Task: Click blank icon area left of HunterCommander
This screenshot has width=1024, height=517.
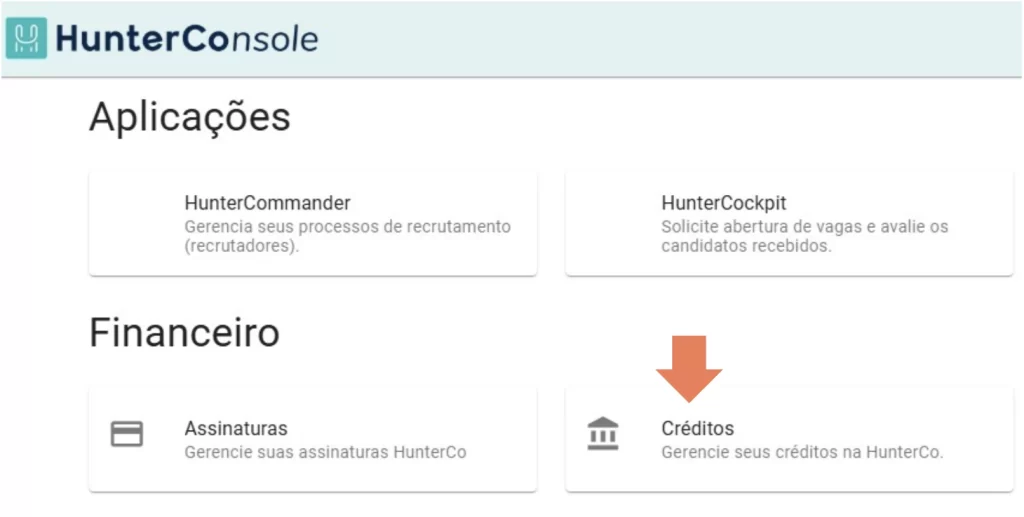Action: pyautogui.click(x=127, y=224)
